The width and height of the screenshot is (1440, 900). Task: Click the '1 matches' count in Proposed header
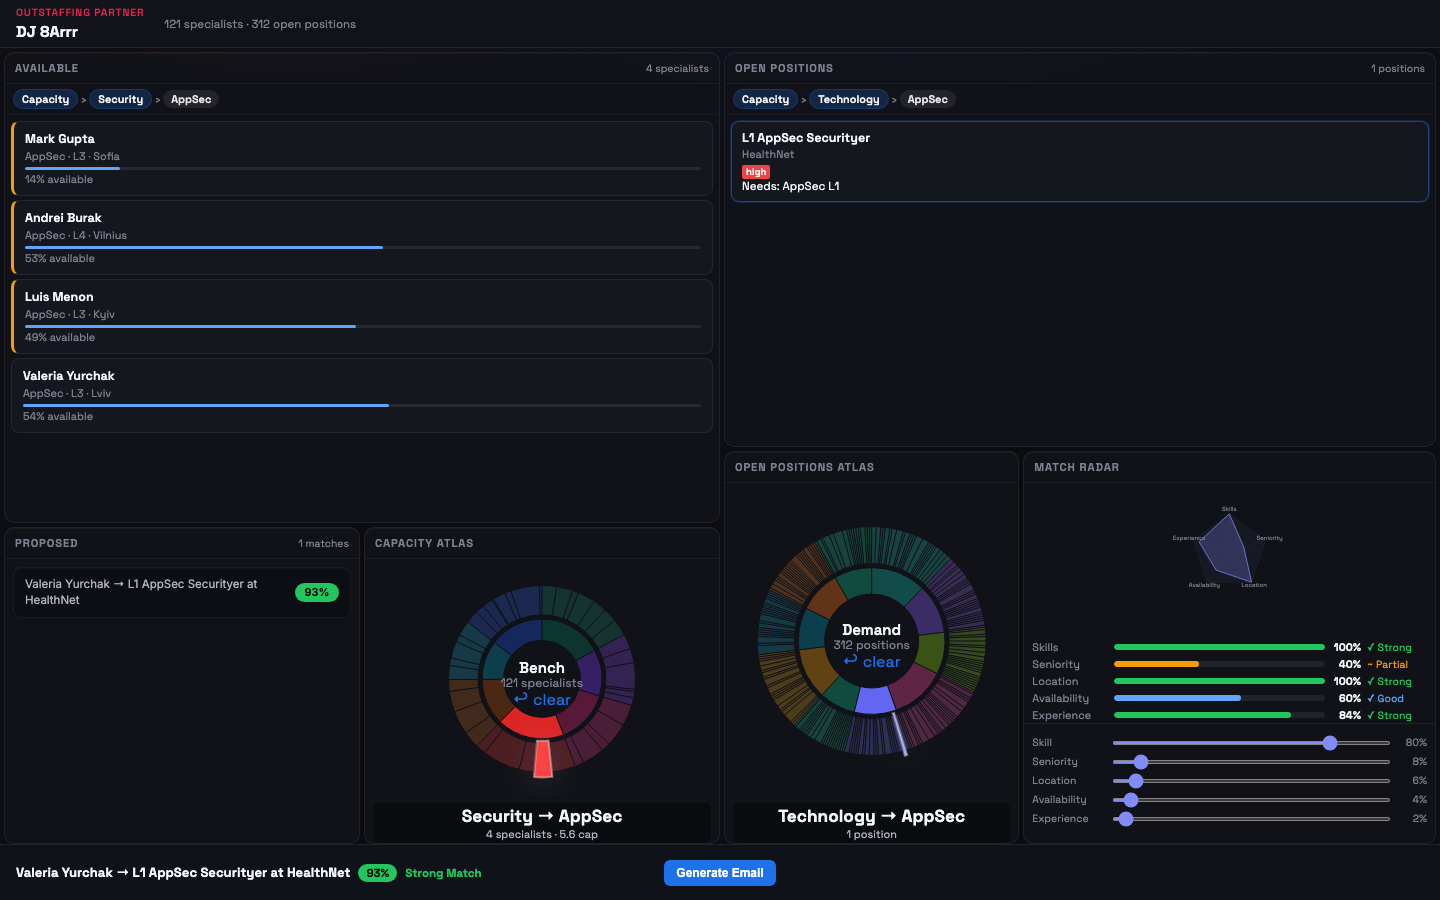[323, 544]
